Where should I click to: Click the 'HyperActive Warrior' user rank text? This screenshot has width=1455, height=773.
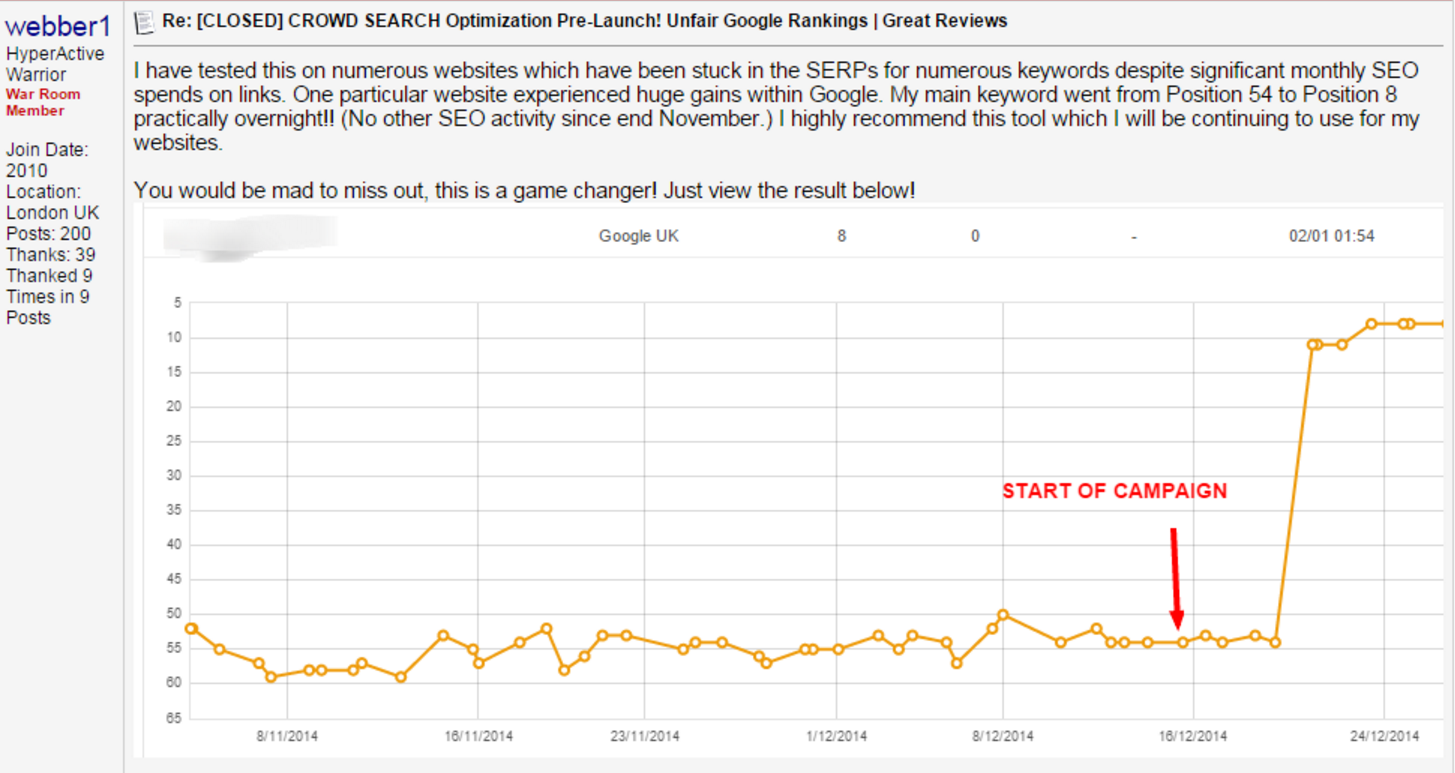(55, 64)
